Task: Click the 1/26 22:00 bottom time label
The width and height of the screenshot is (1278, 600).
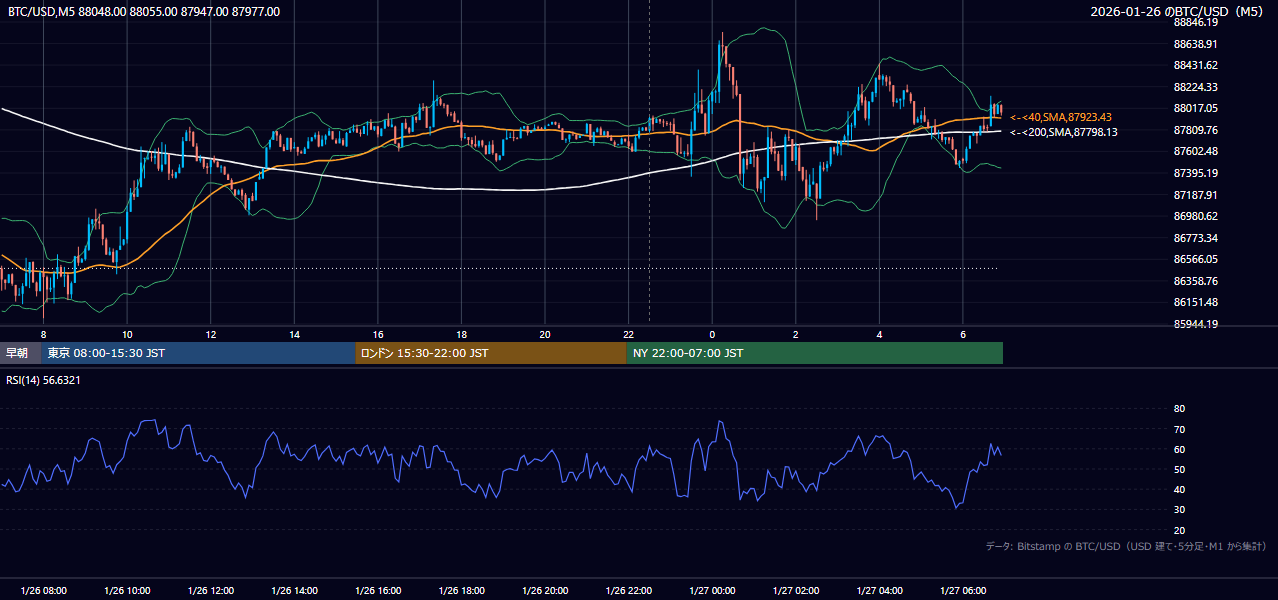Action: tap(628, 591)
